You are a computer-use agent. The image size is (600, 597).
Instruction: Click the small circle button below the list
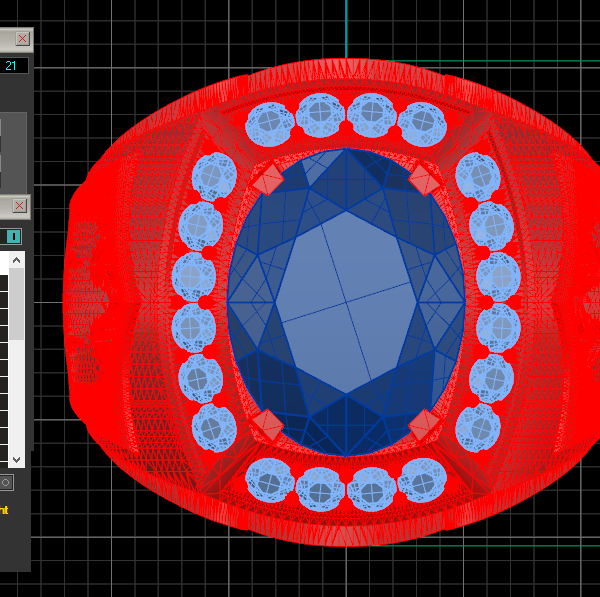[x=6, y=483]
